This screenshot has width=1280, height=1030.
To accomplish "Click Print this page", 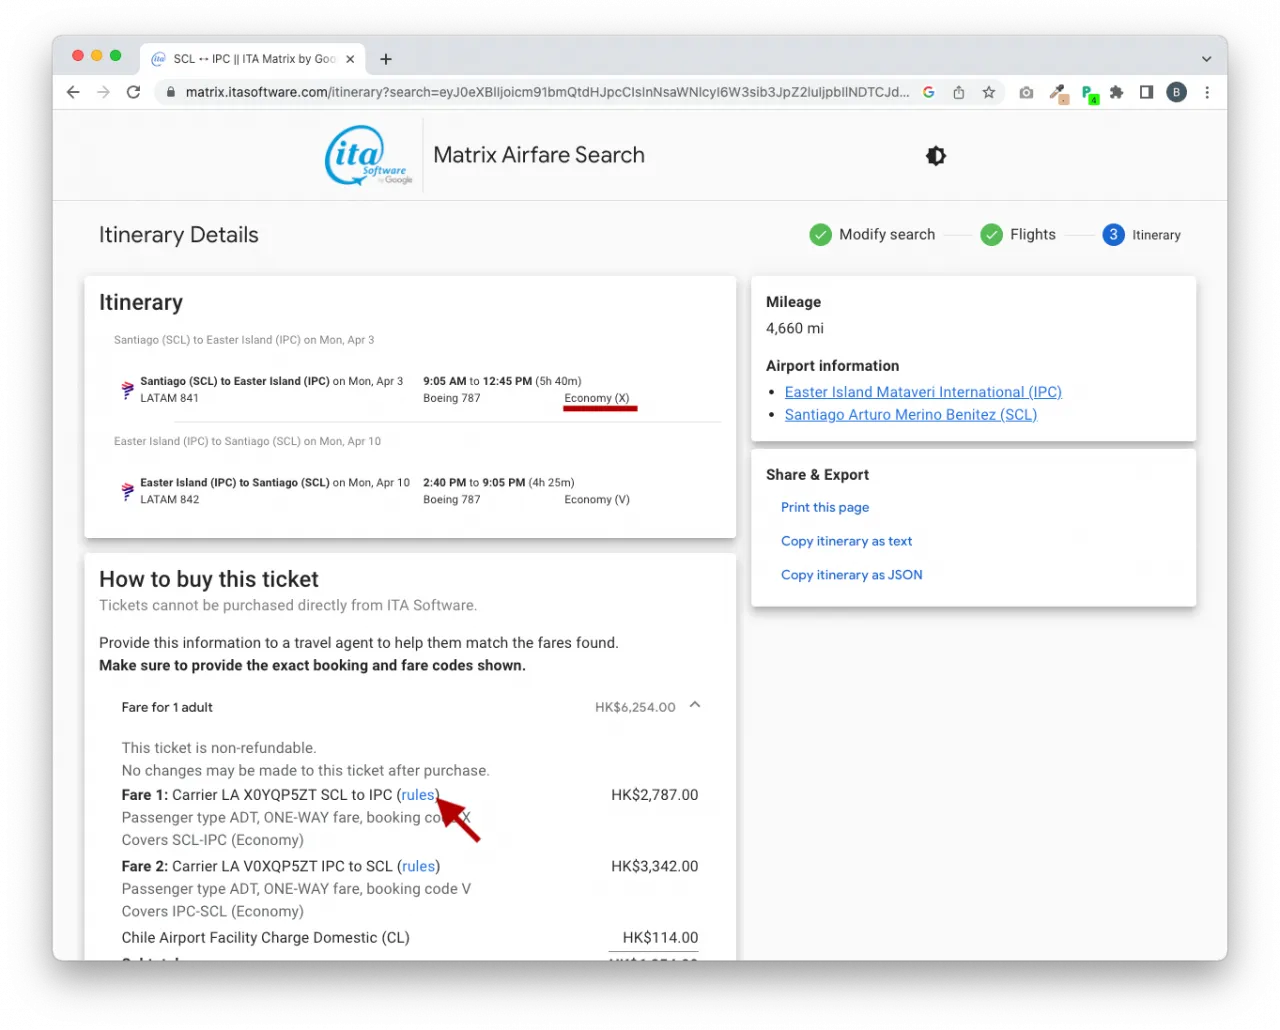I will [825, 507].
